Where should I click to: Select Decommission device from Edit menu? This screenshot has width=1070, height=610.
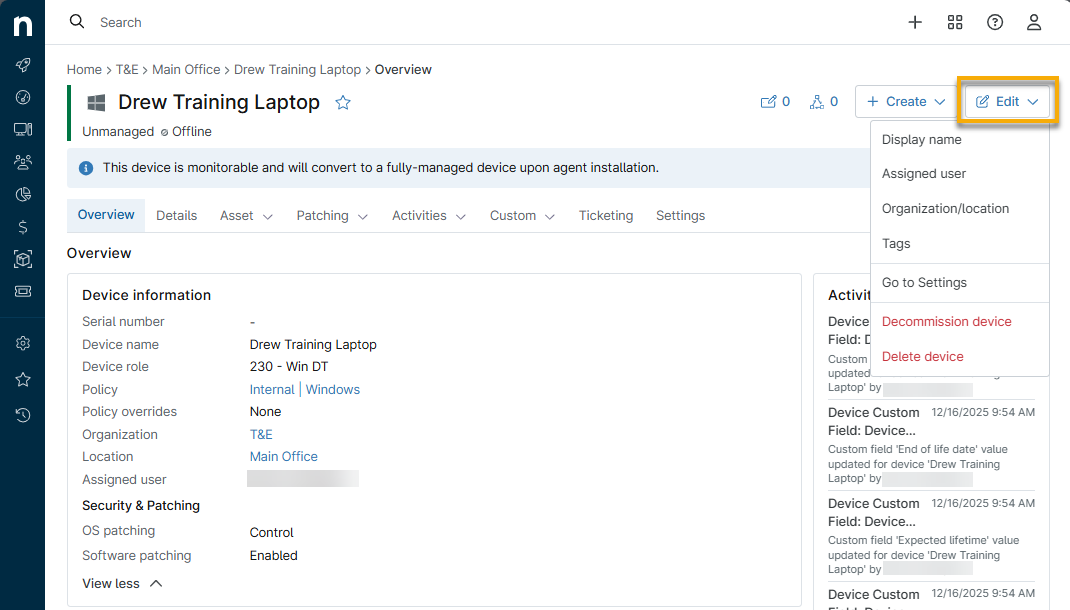coord(946,321)
